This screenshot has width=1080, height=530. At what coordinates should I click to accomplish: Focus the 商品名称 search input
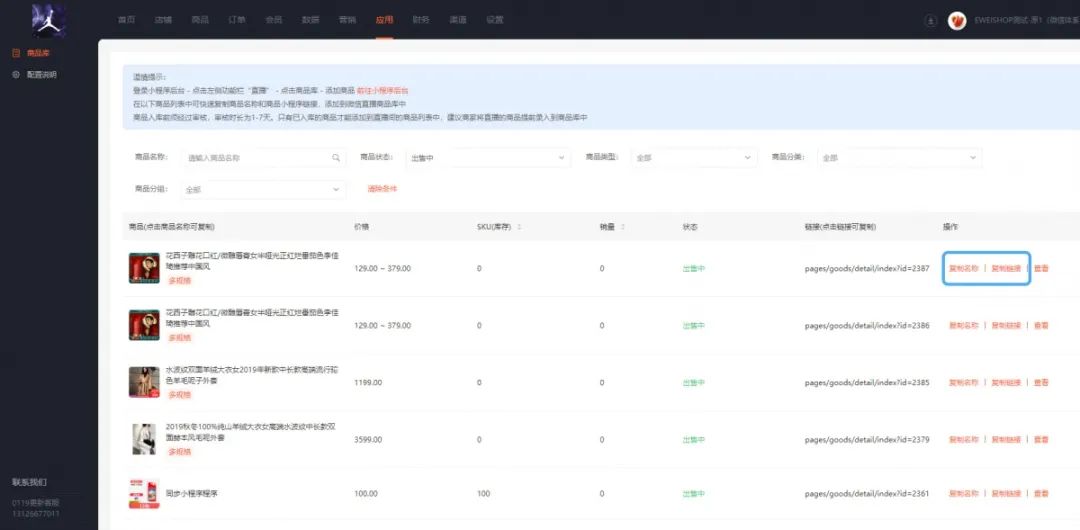[264, 158]
